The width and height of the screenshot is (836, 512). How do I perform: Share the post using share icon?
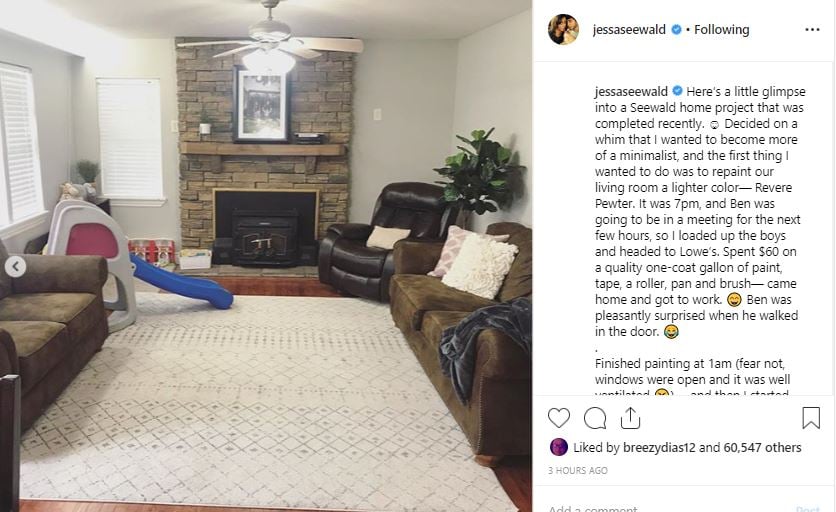click(630, 418)
